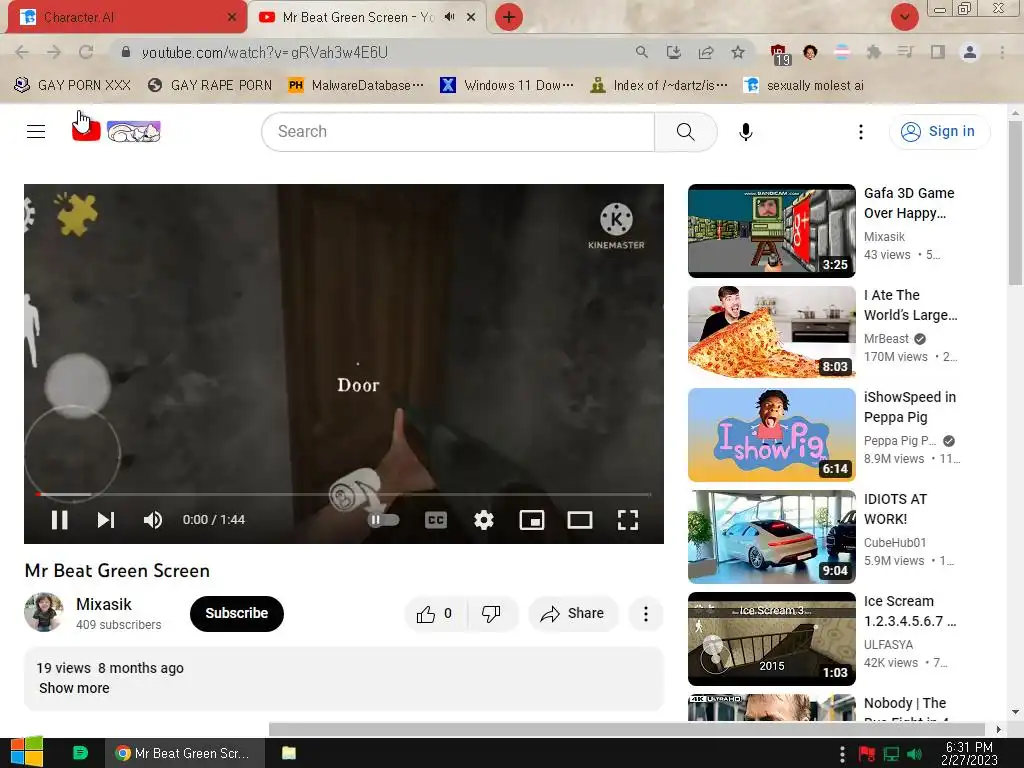
Task: Click install/download icon in address bar
Action: (x=673, y=52)
